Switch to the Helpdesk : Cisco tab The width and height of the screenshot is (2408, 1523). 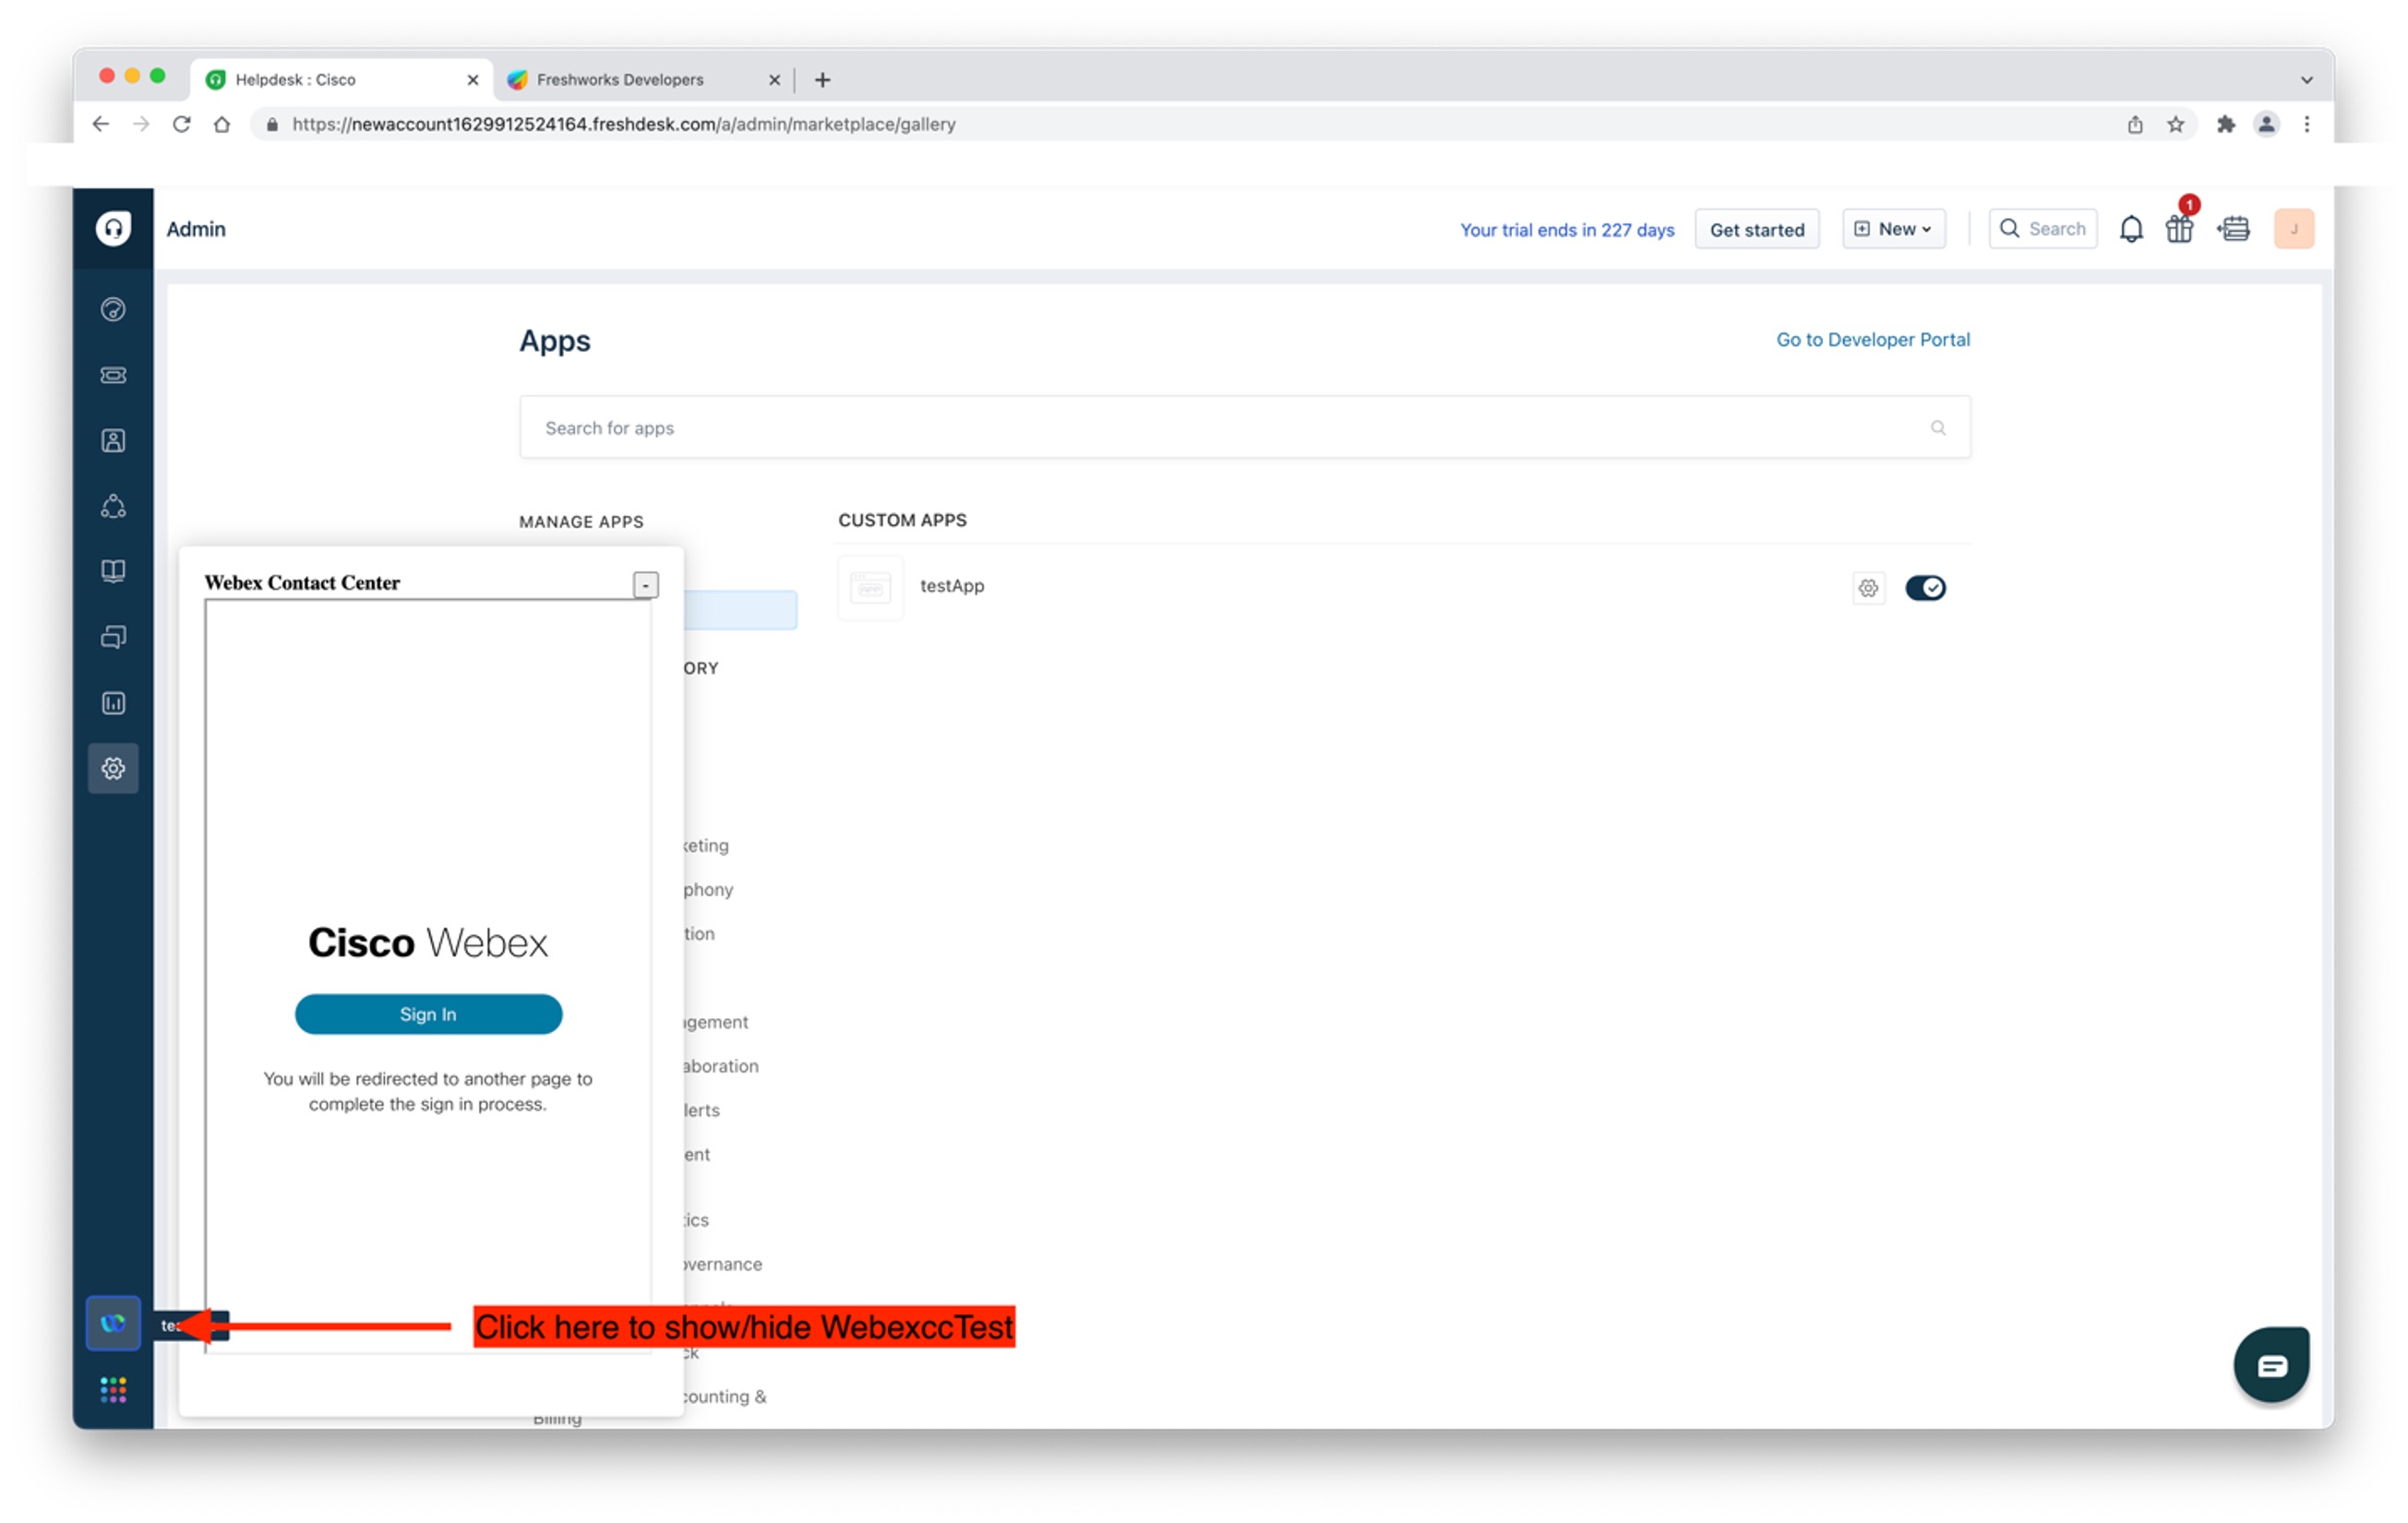tap(340, 80)
